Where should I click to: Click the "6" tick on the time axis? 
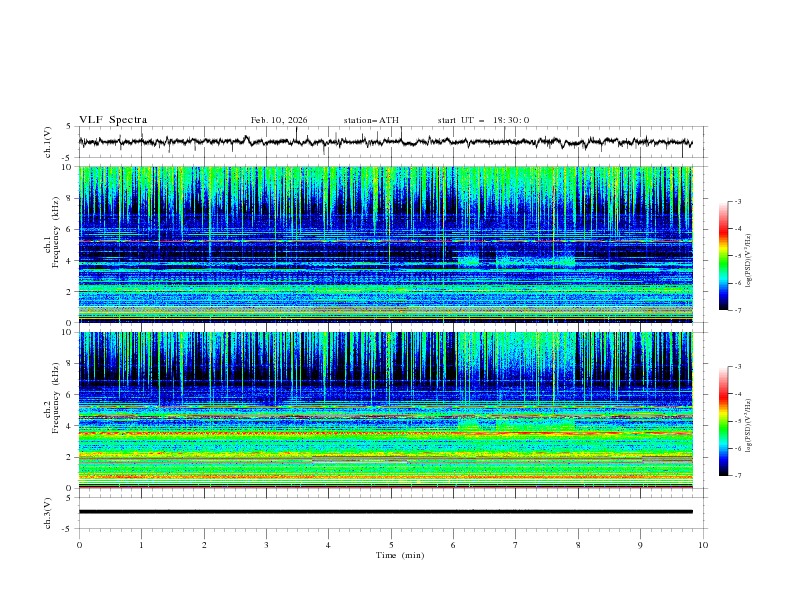click(x=453, y=545)
